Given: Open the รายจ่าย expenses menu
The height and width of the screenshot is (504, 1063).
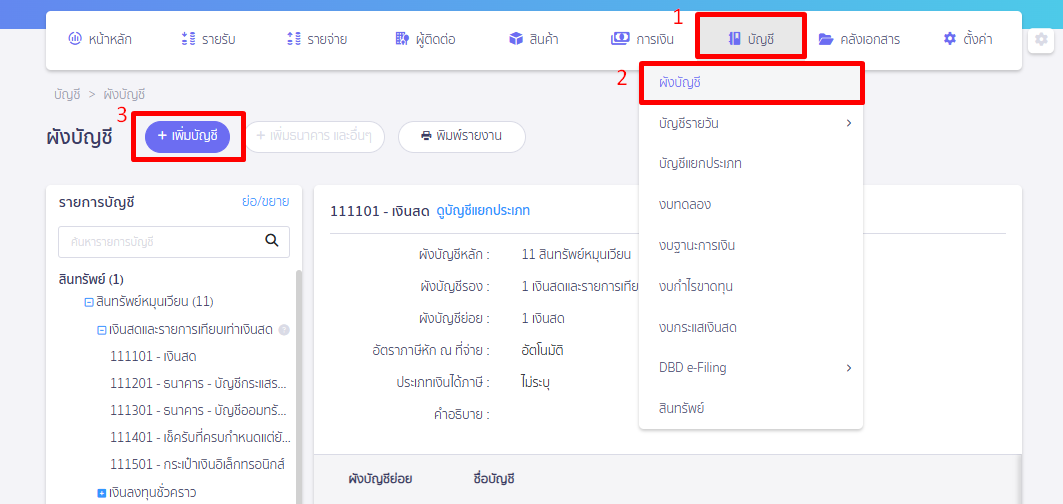Looking at the screenshot, I should click(317, 39).
